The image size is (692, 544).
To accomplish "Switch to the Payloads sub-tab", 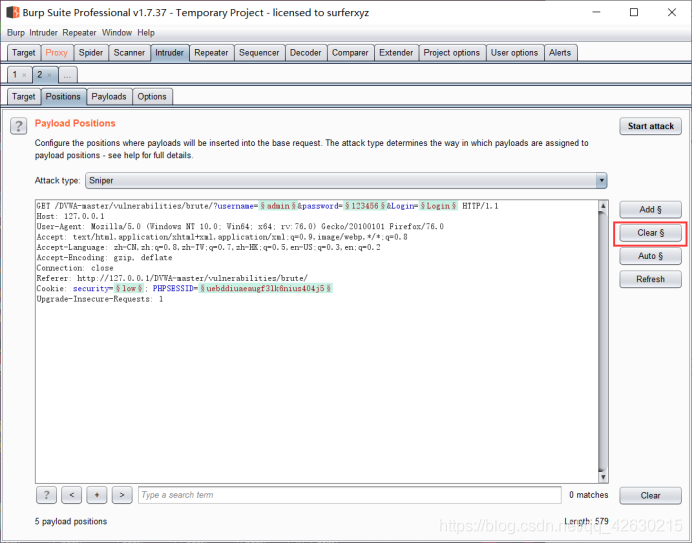I will tap(109, 97).
